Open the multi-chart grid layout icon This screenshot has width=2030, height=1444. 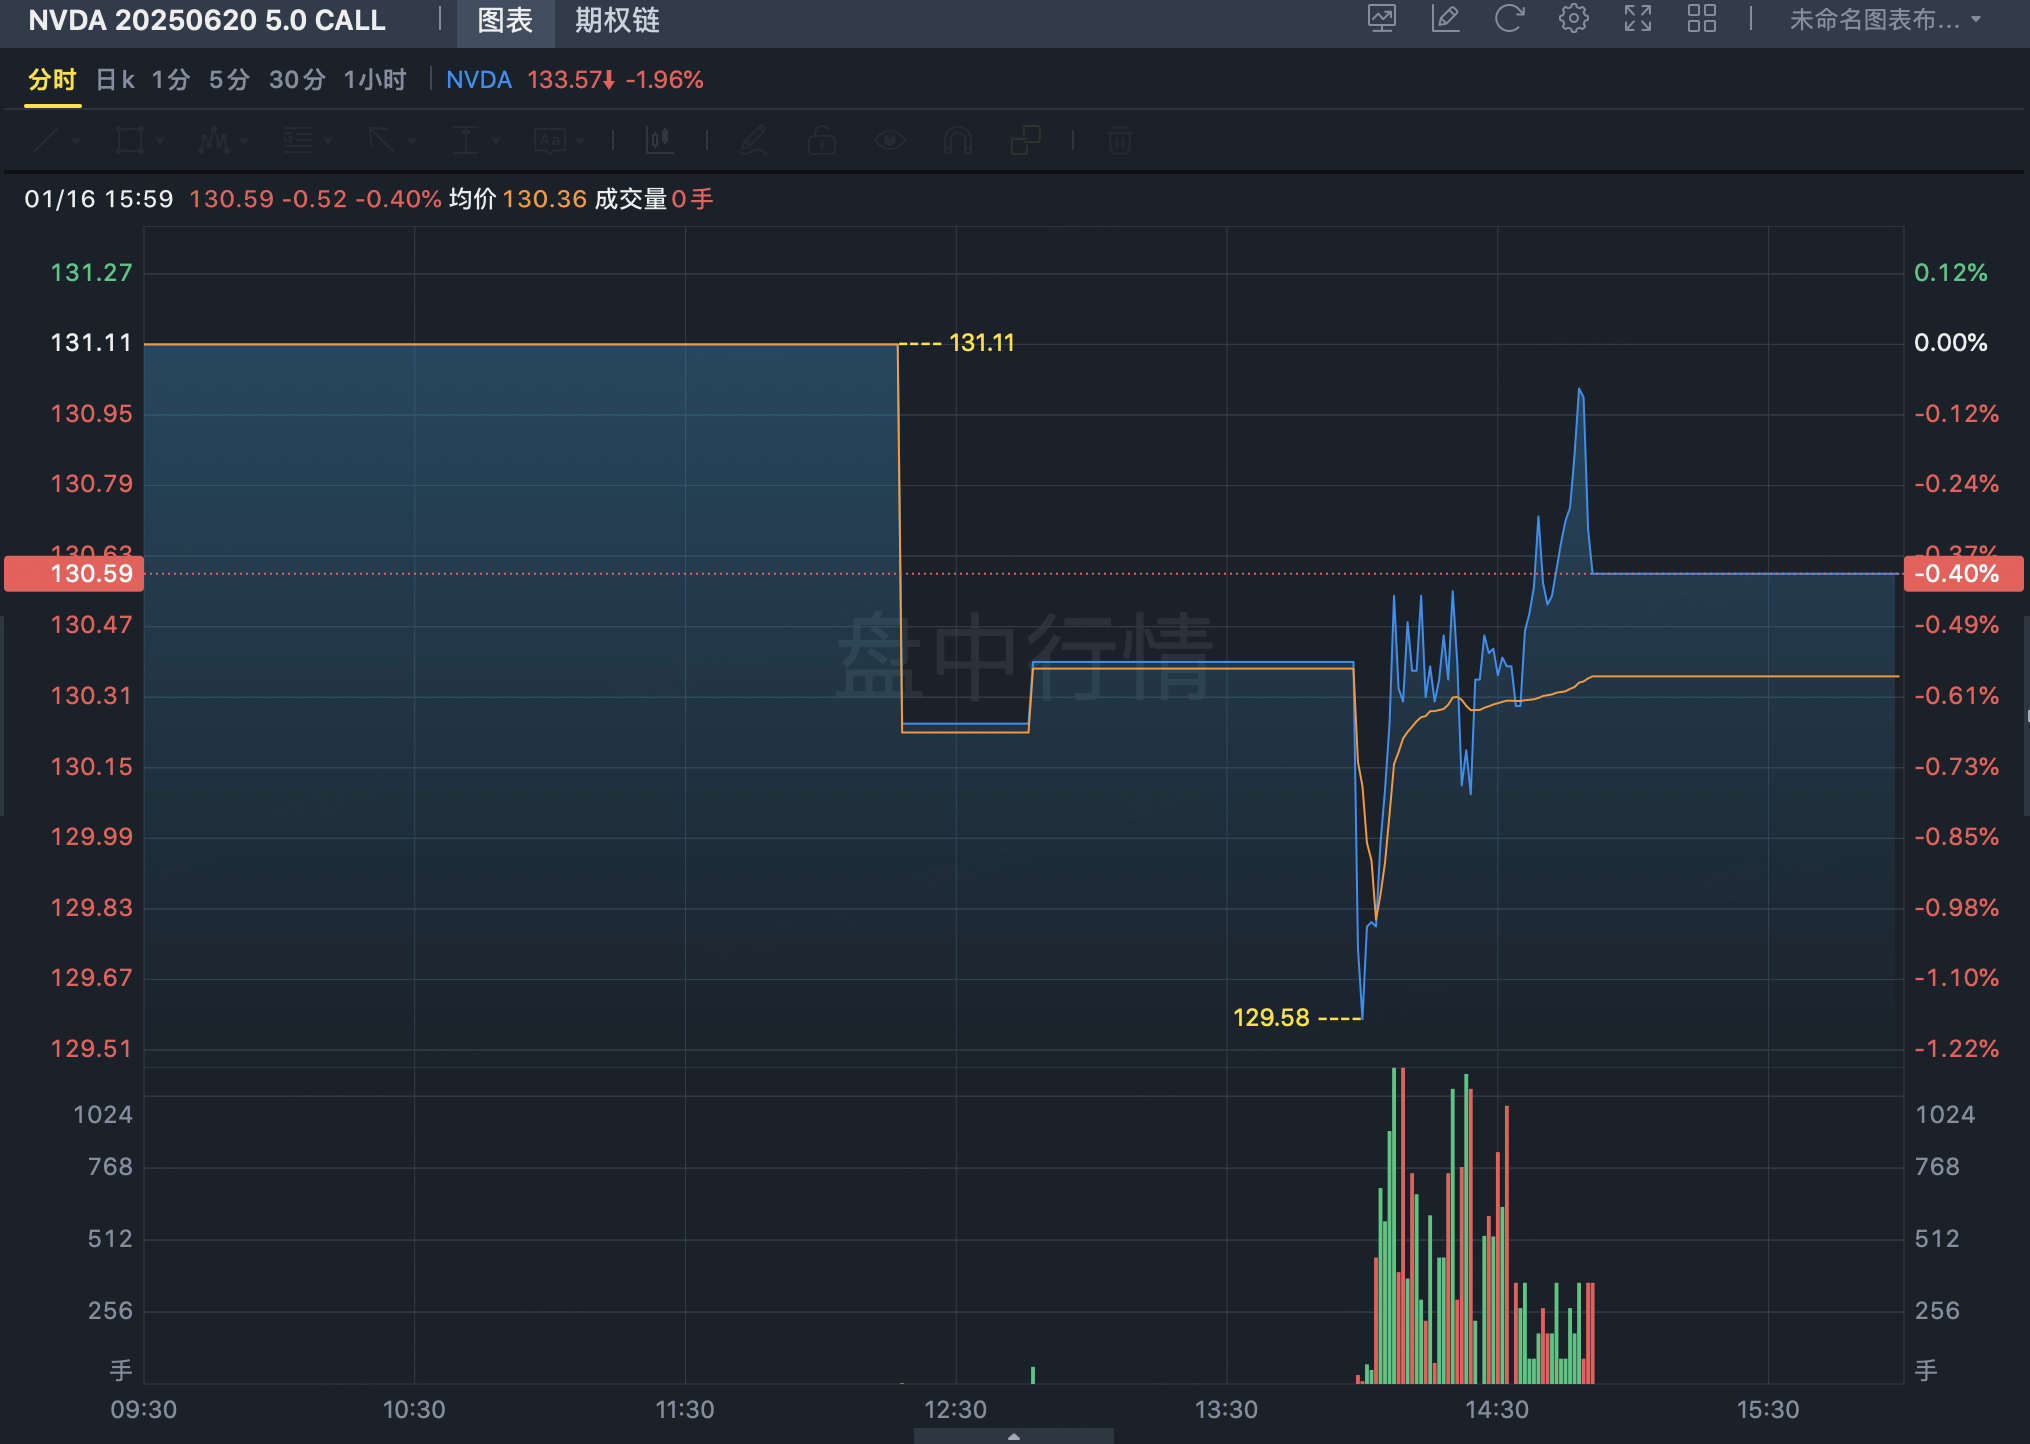pyautogui.click(x=1701, y=19)
